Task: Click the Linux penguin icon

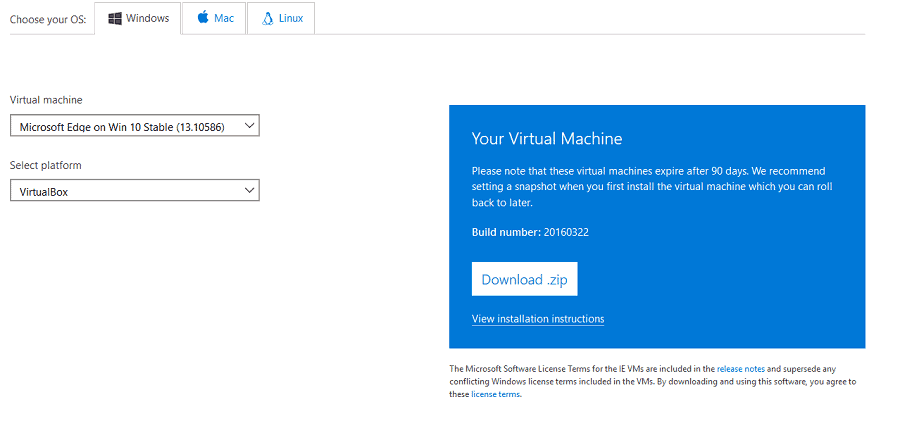Action: (267, 18)
